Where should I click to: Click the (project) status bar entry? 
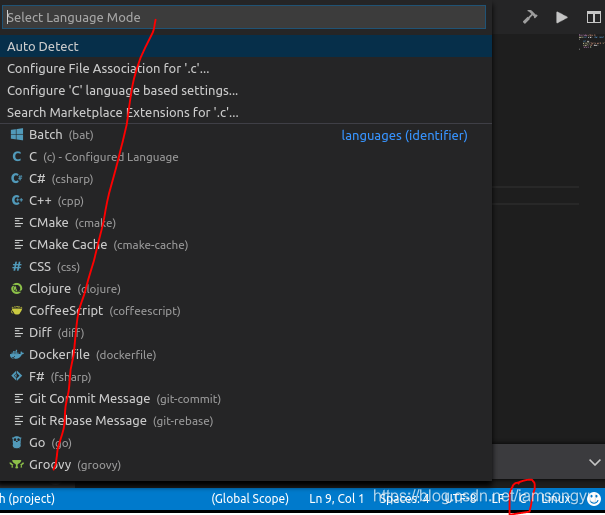28,499
